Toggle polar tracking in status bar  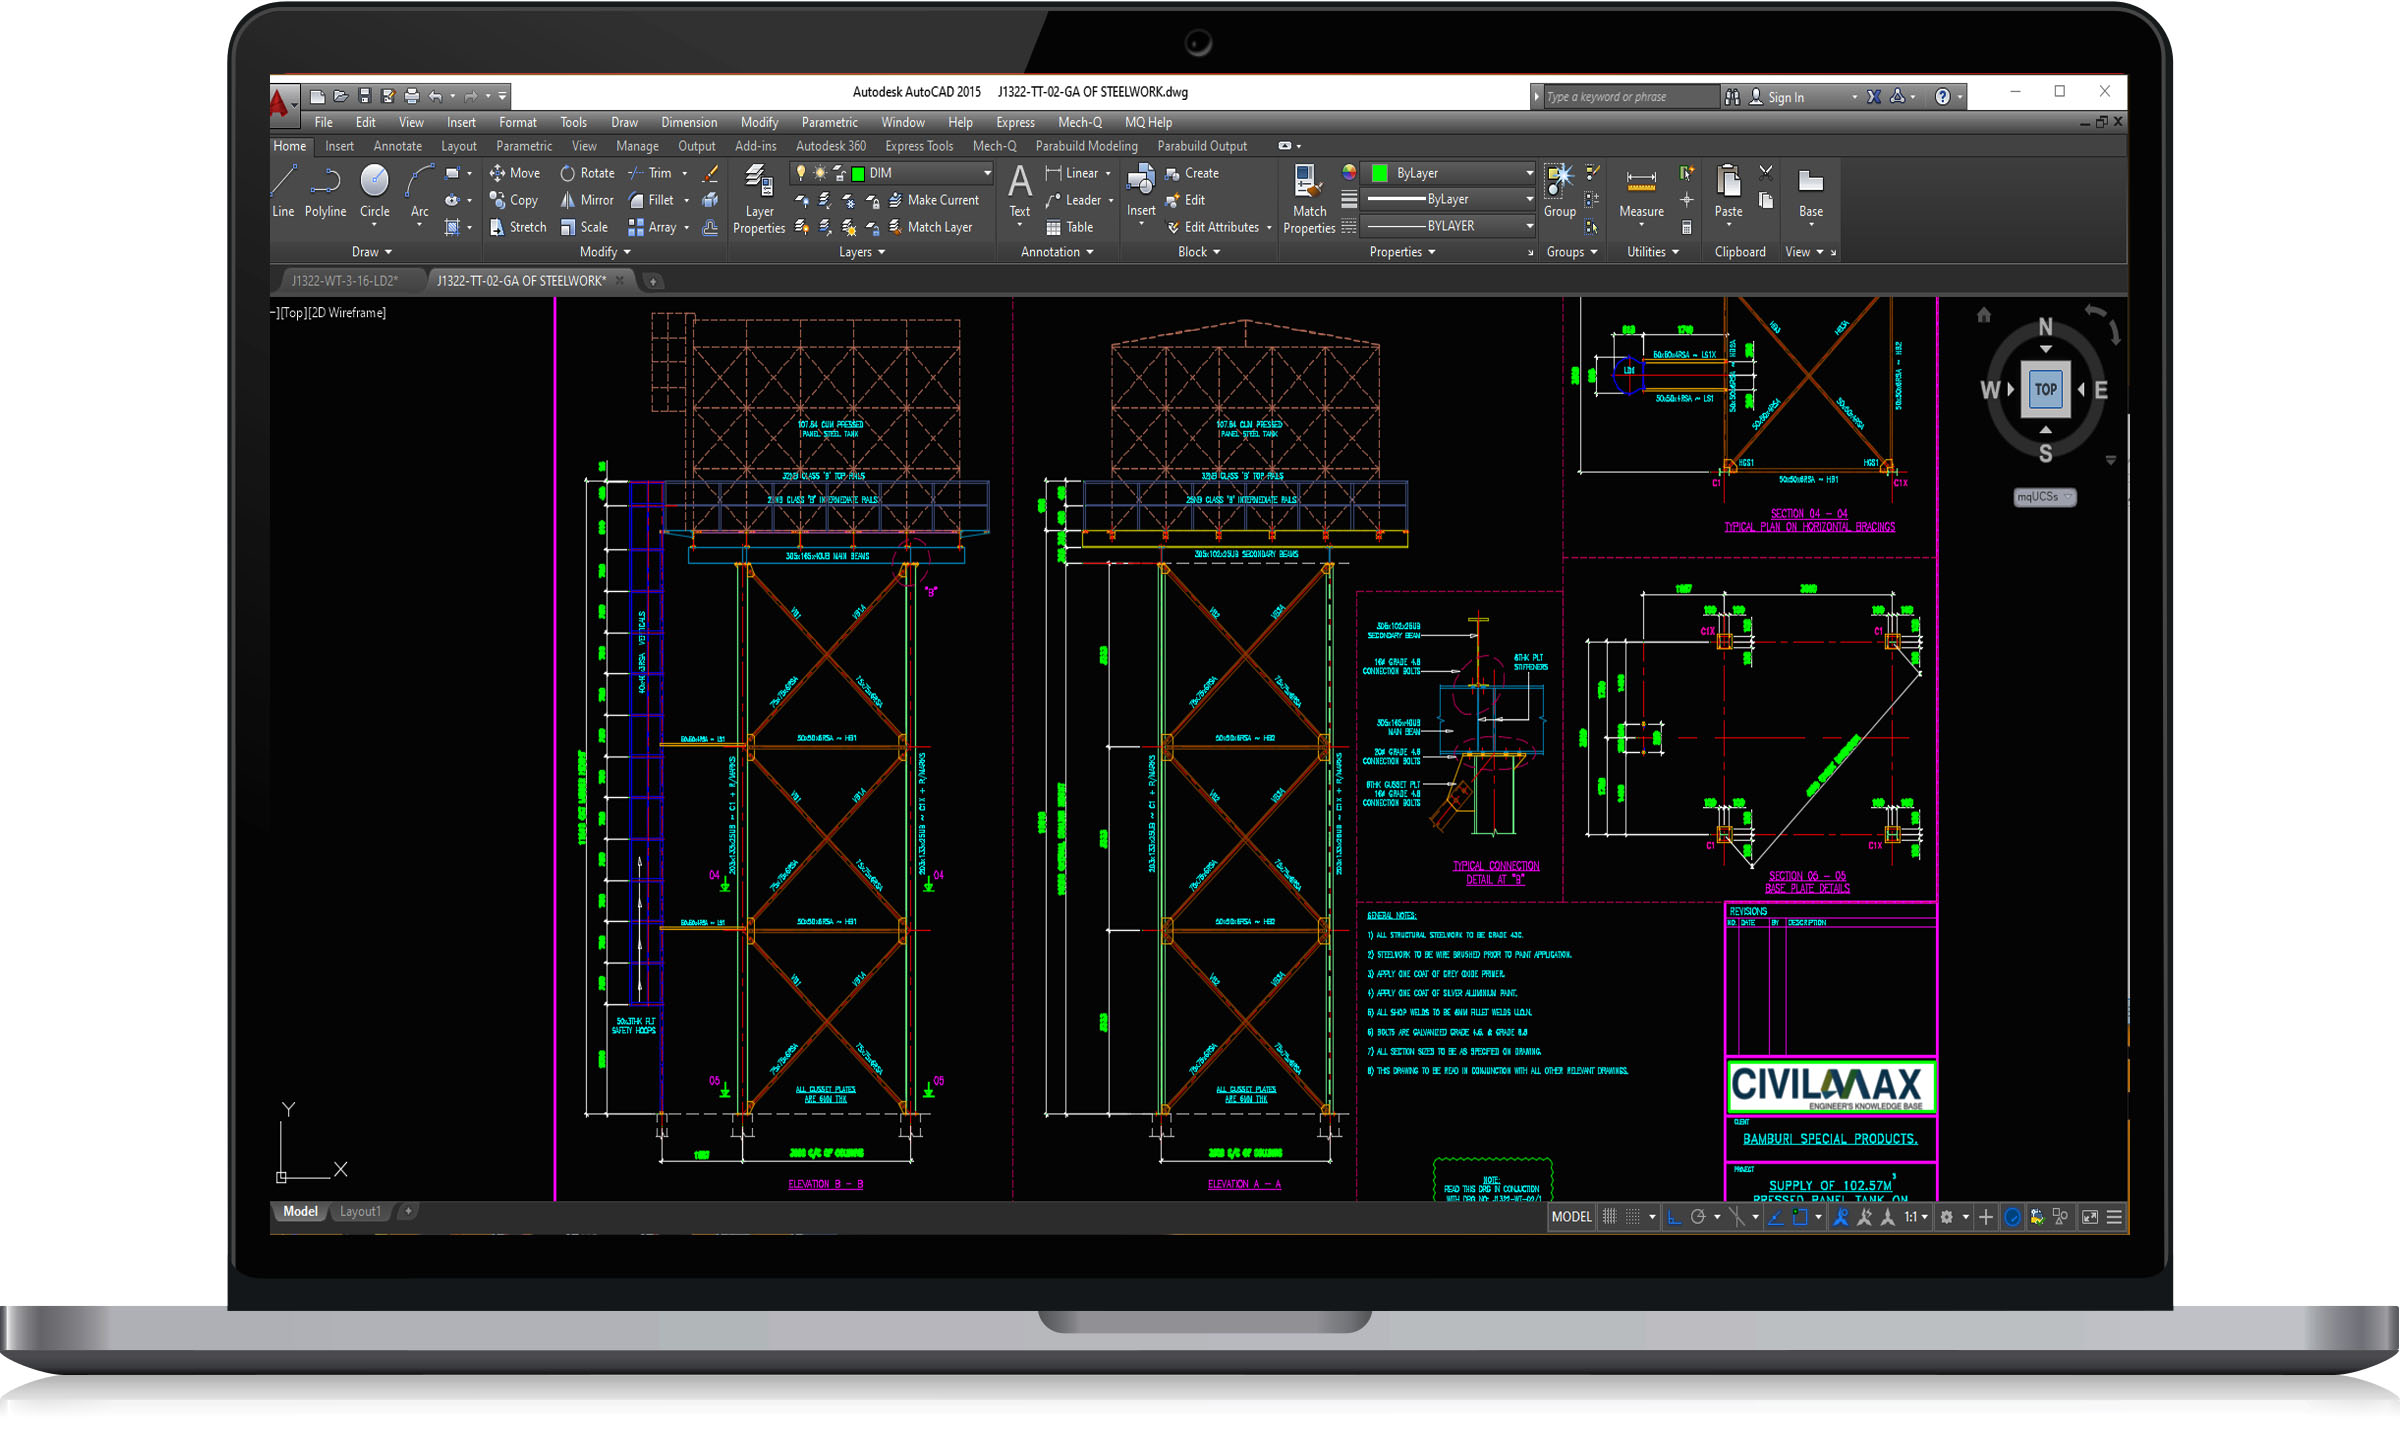[1698, 1217]
